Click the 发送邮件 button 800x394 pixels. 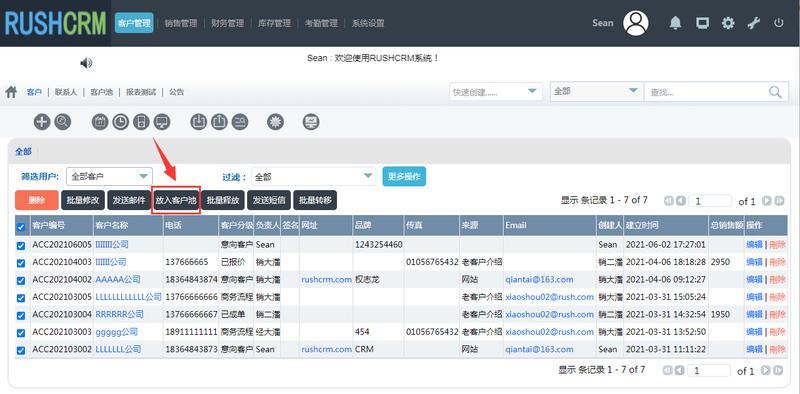[x=129, y=200]
